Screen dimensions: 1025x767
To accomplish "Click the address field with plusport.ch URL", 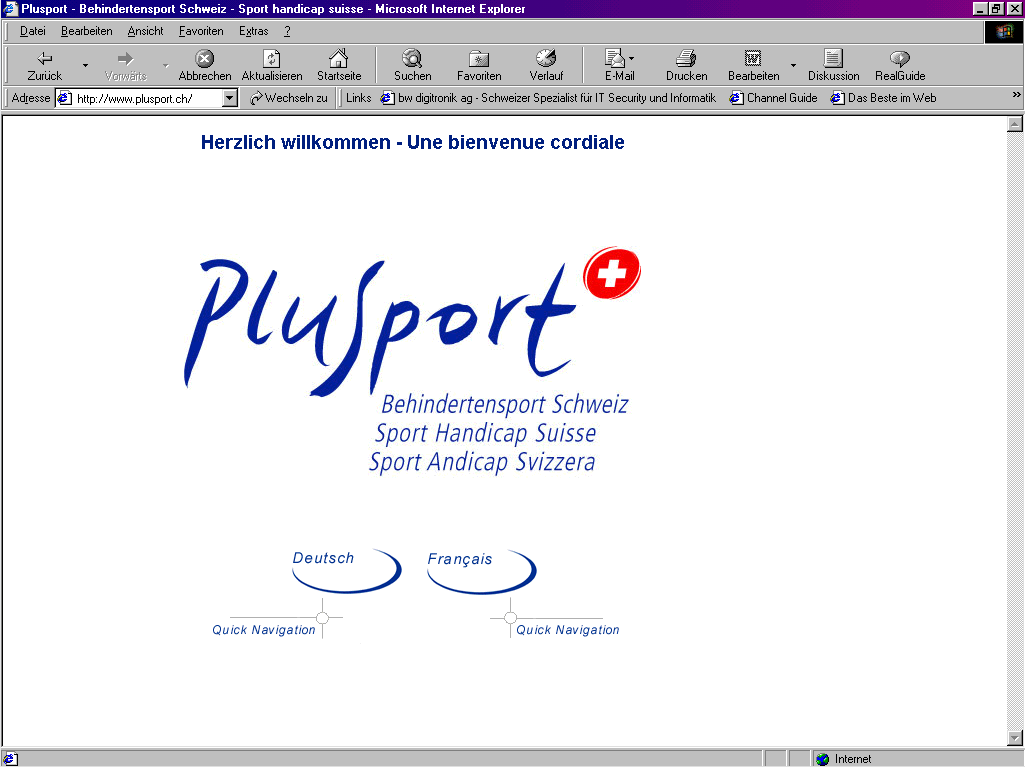I will (x=148, y=99).
